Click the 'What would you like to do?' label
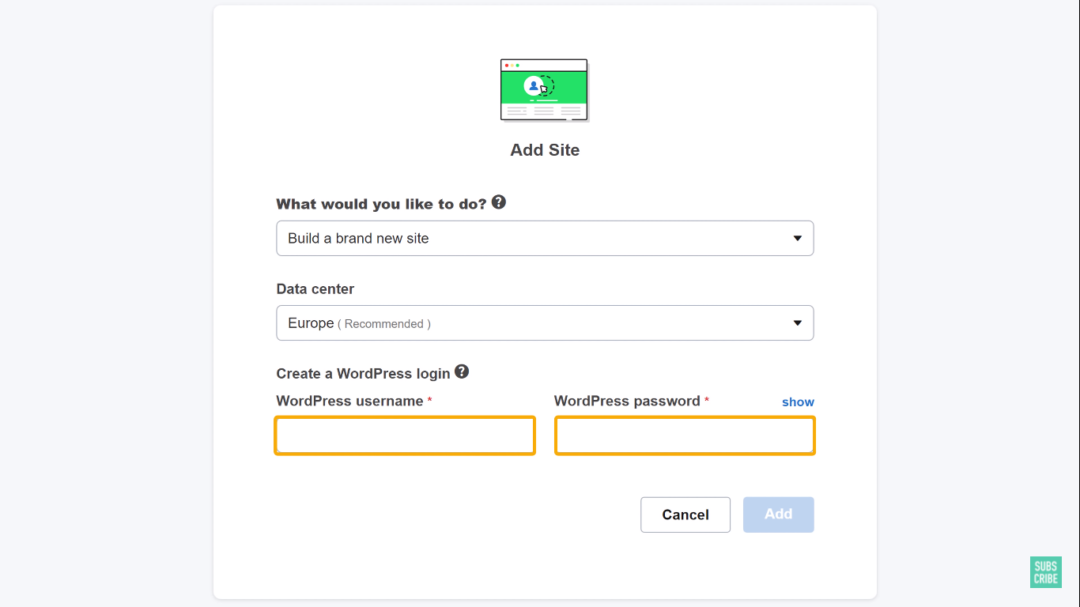 point(381,204)
